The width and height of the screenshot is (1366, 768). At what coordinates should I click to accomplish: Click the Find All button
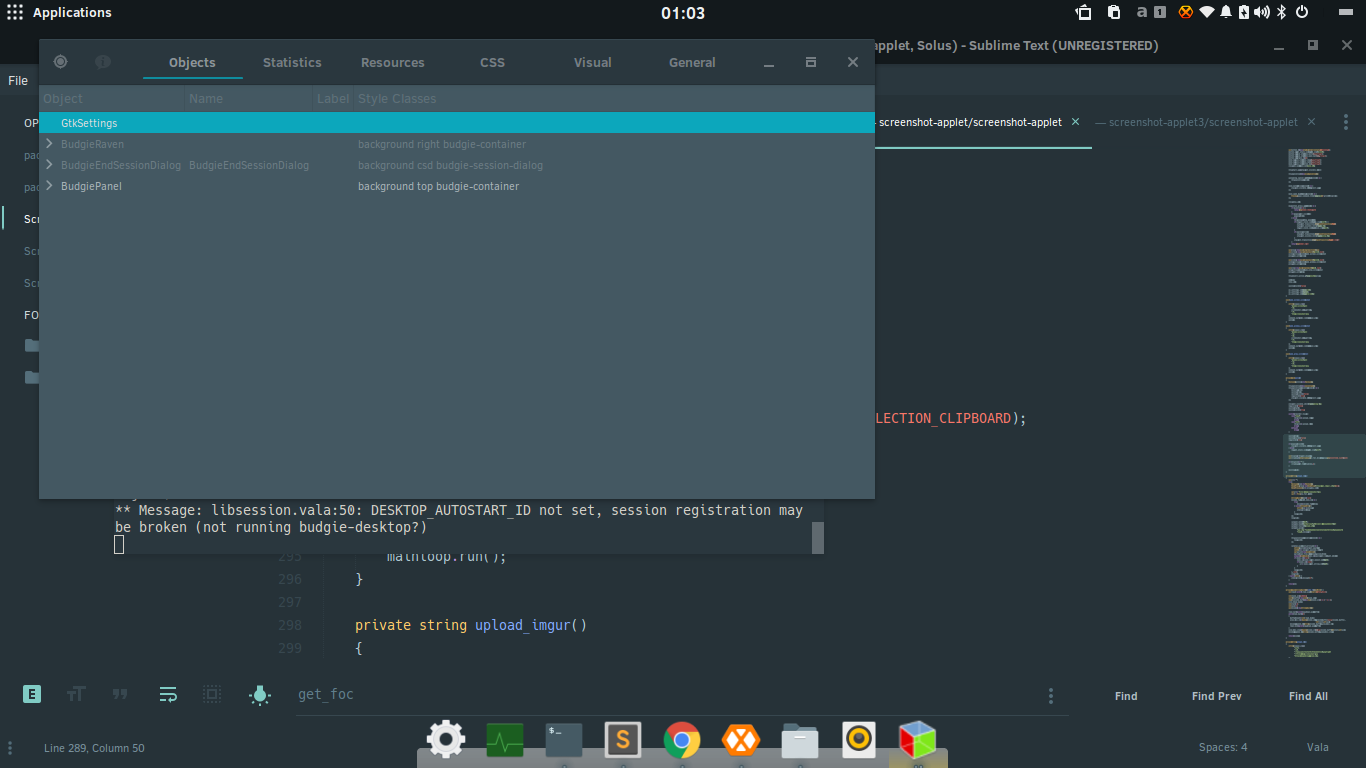click(x=1308, y=696)
